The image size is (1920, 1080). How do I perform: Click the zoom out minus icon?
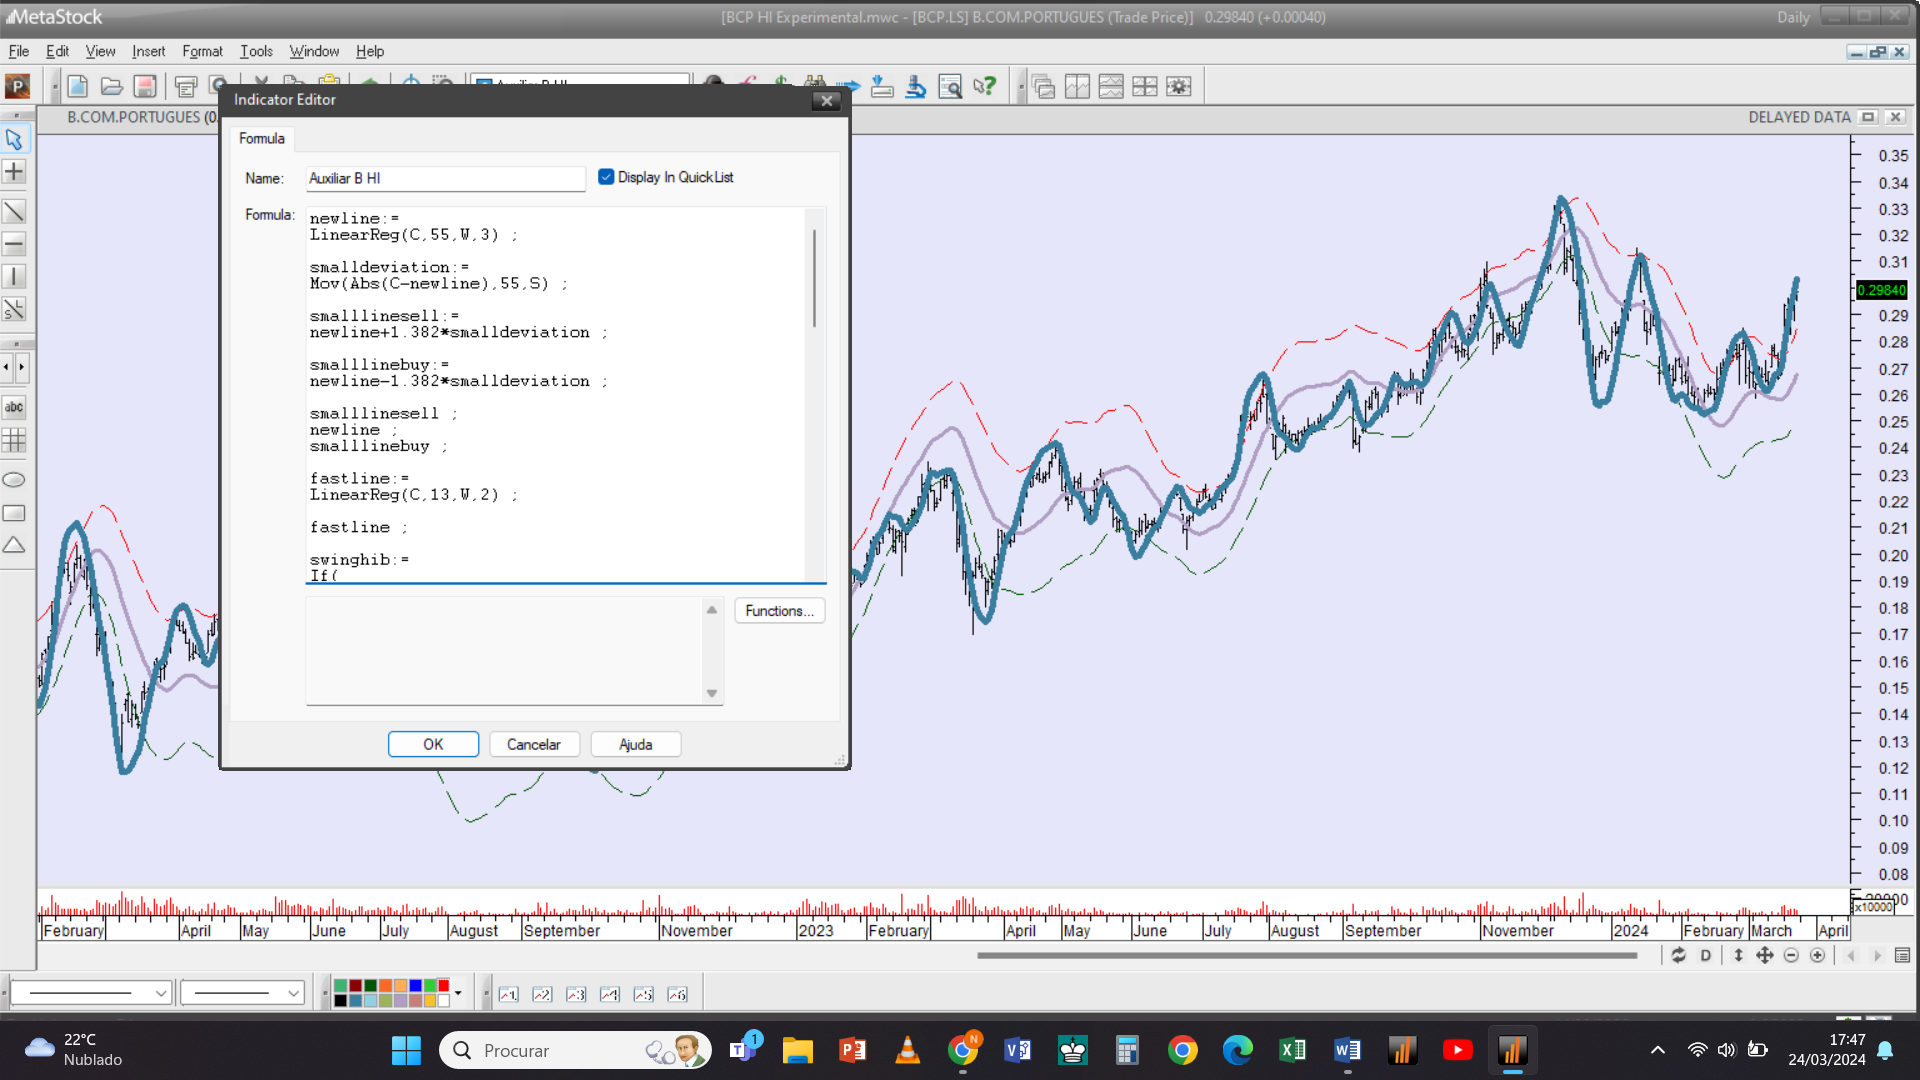[x=1791, y=955]
